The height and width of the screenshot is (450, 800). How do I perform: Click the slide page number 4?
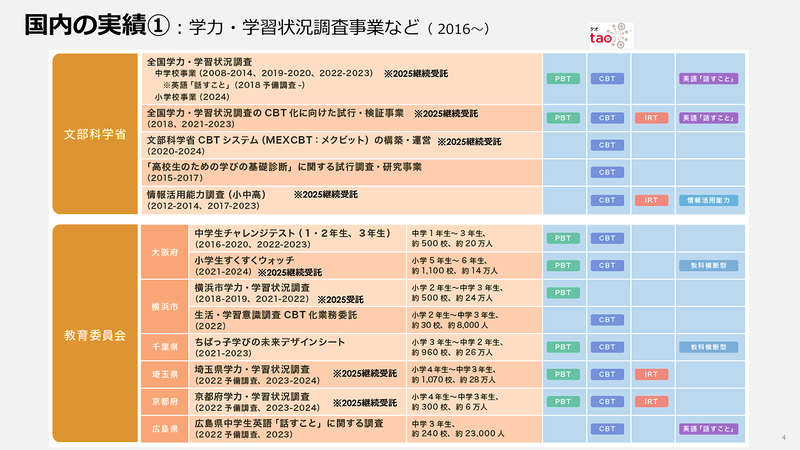[784, 437]
